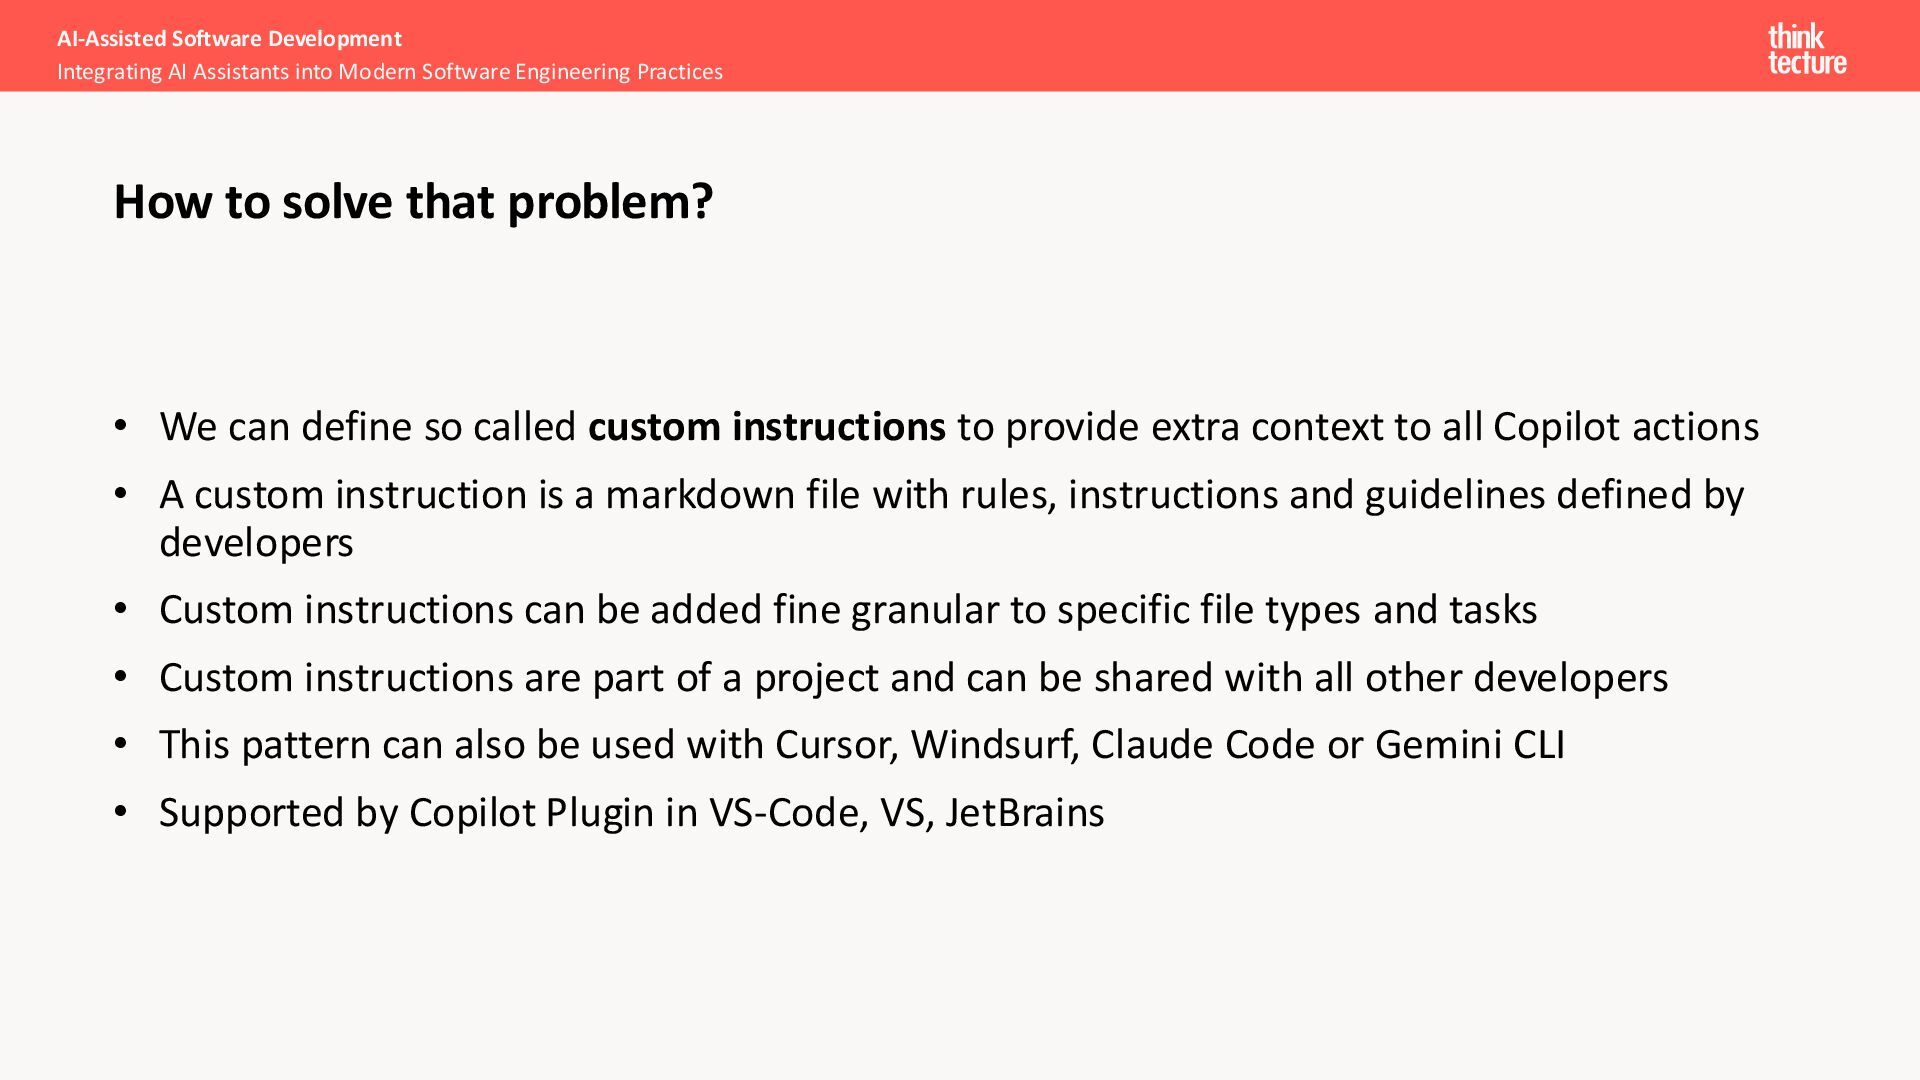Click the first bullet point marker
1920x1080 pixels.
[x=121, y=426]
